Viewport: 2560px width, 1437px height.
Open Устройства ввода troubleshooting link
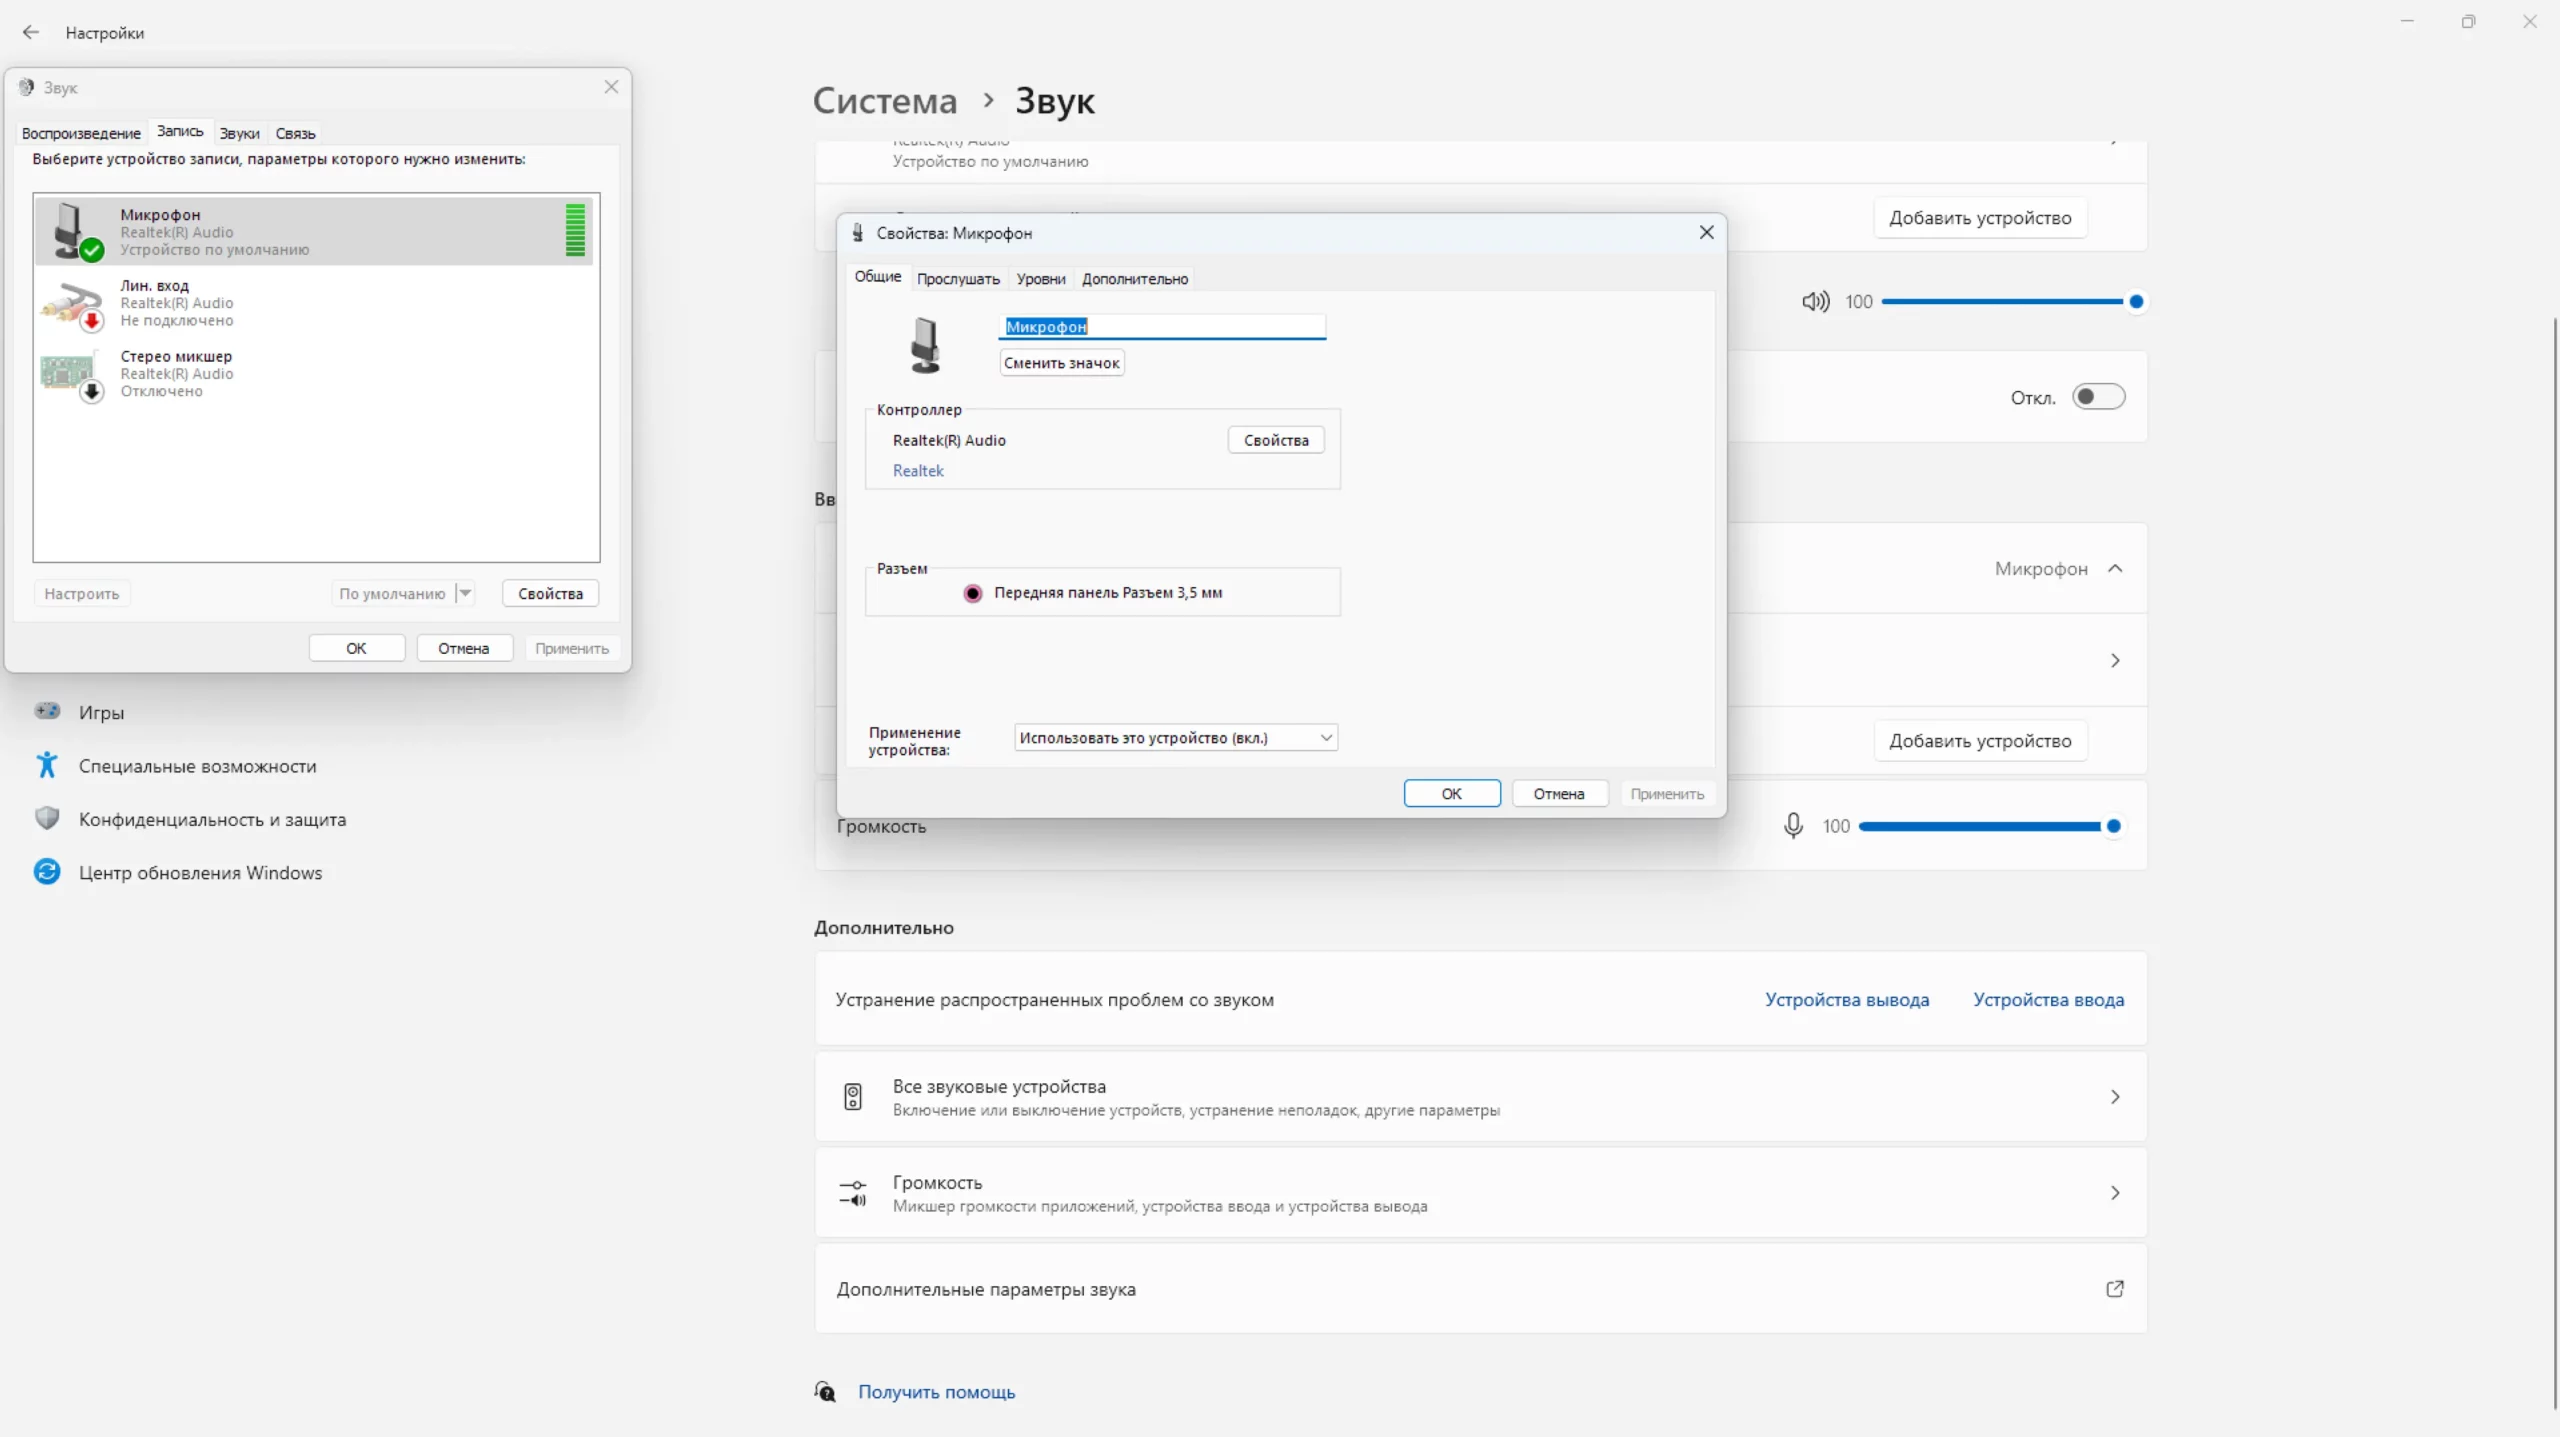tap(2047, 1000)
